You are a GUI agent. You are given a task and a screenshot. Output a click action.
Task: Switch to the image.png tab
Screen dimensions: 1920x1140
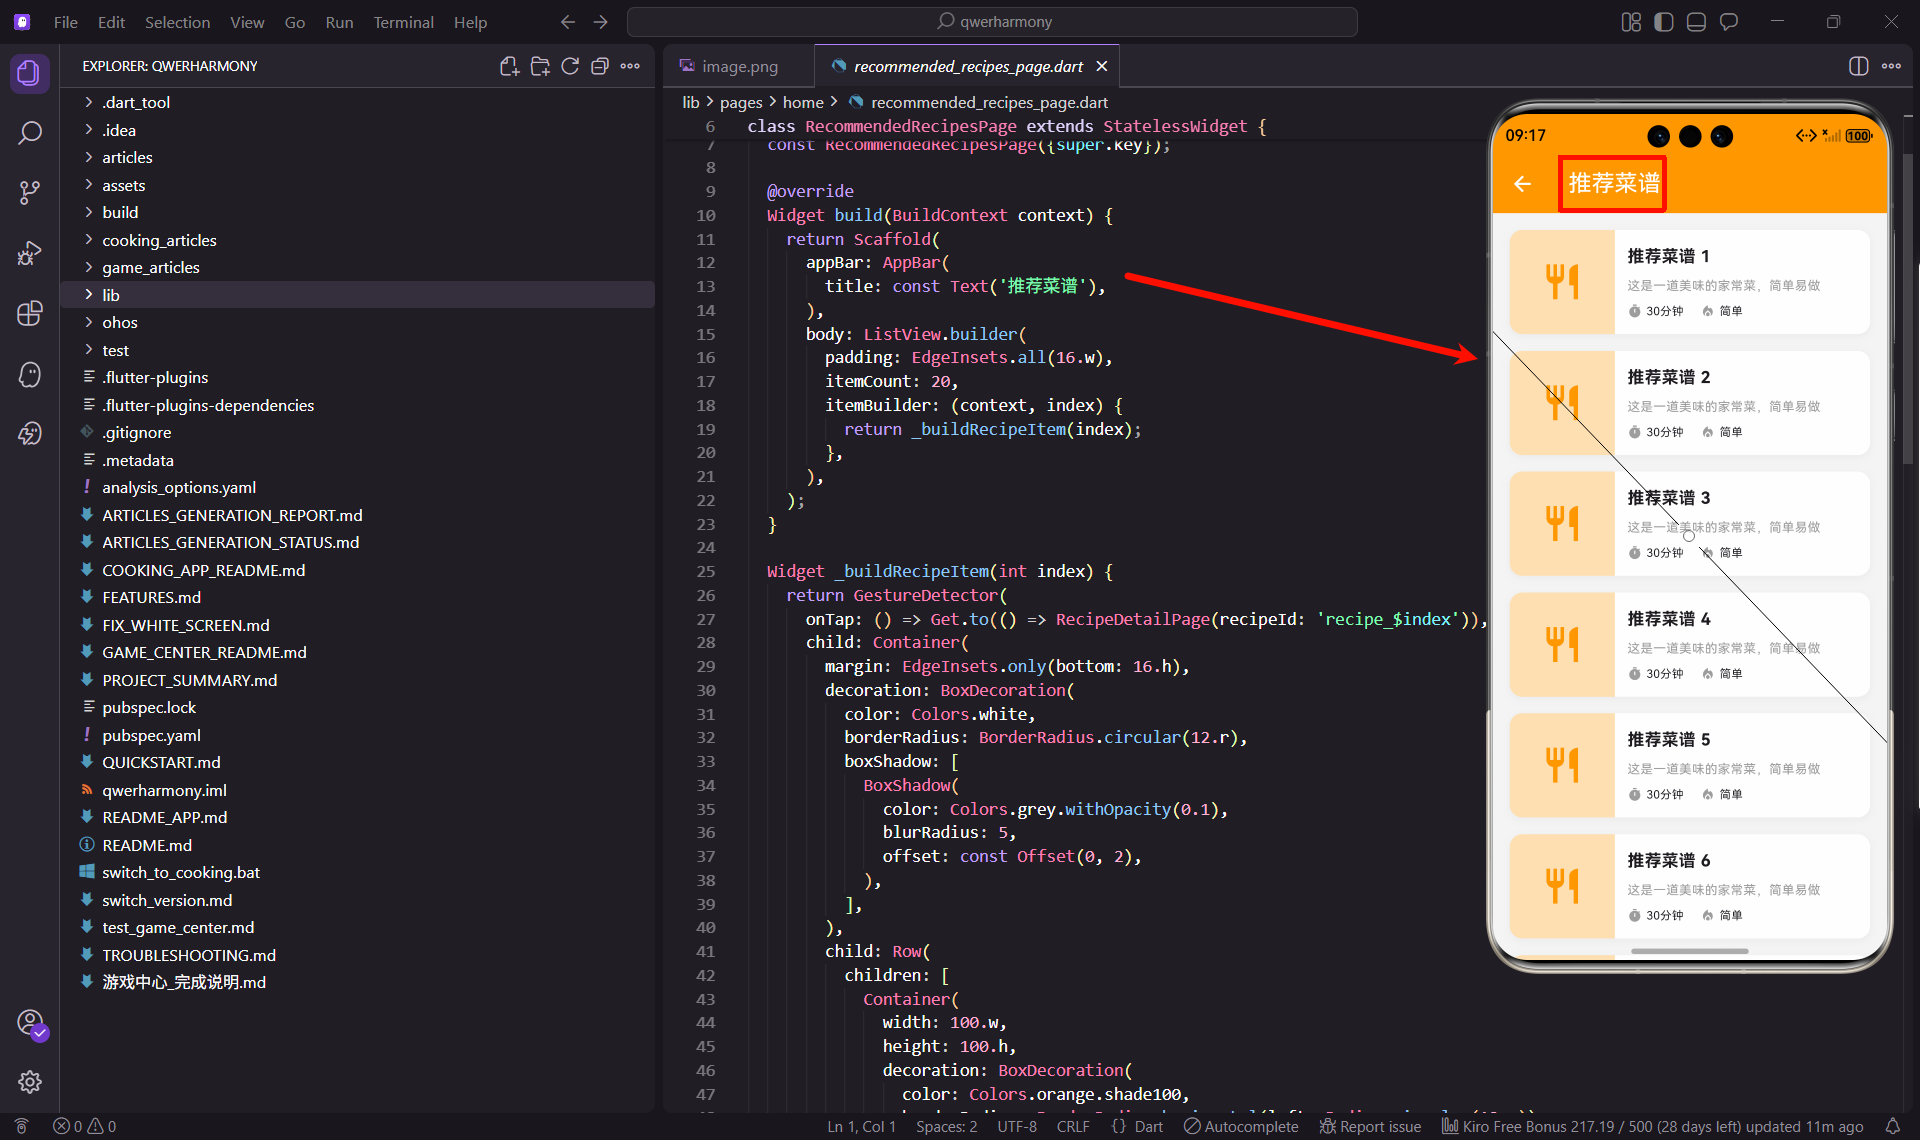pos(739,66)
